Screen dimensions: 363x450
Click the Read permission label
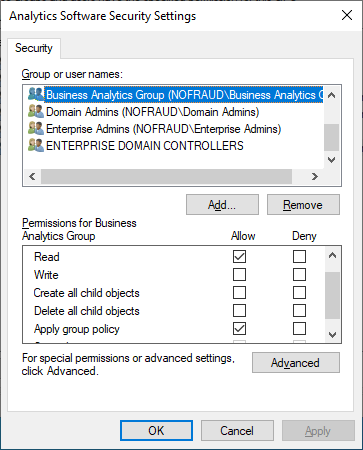[x=47, y=257]
